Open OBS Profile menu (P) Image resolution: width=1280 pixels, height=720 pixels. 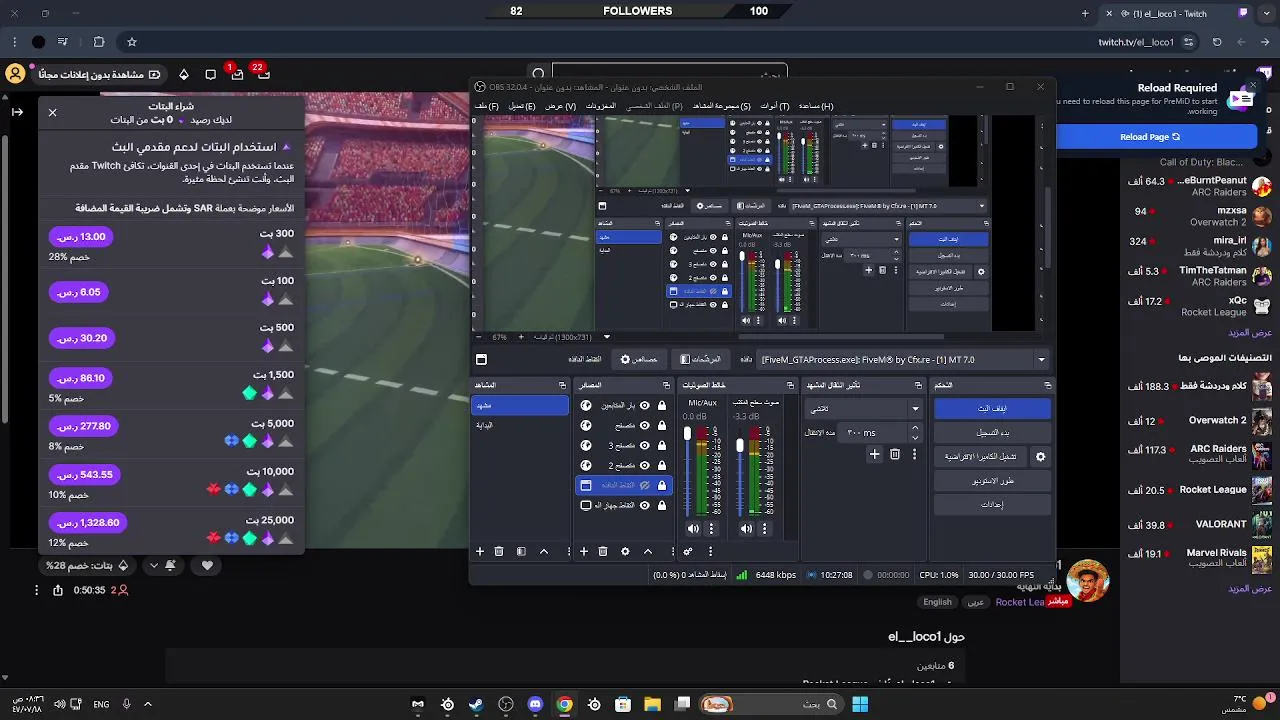pos(654,106)
